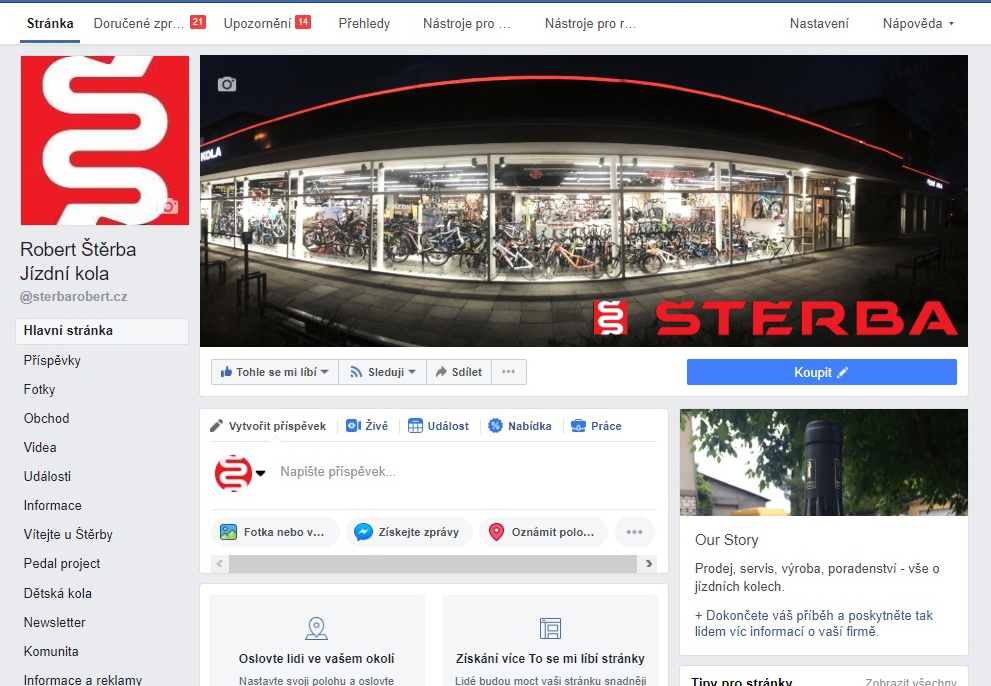Open Pedal project in the sidebar
Screen dimensions: 991x686
(61, 564)
